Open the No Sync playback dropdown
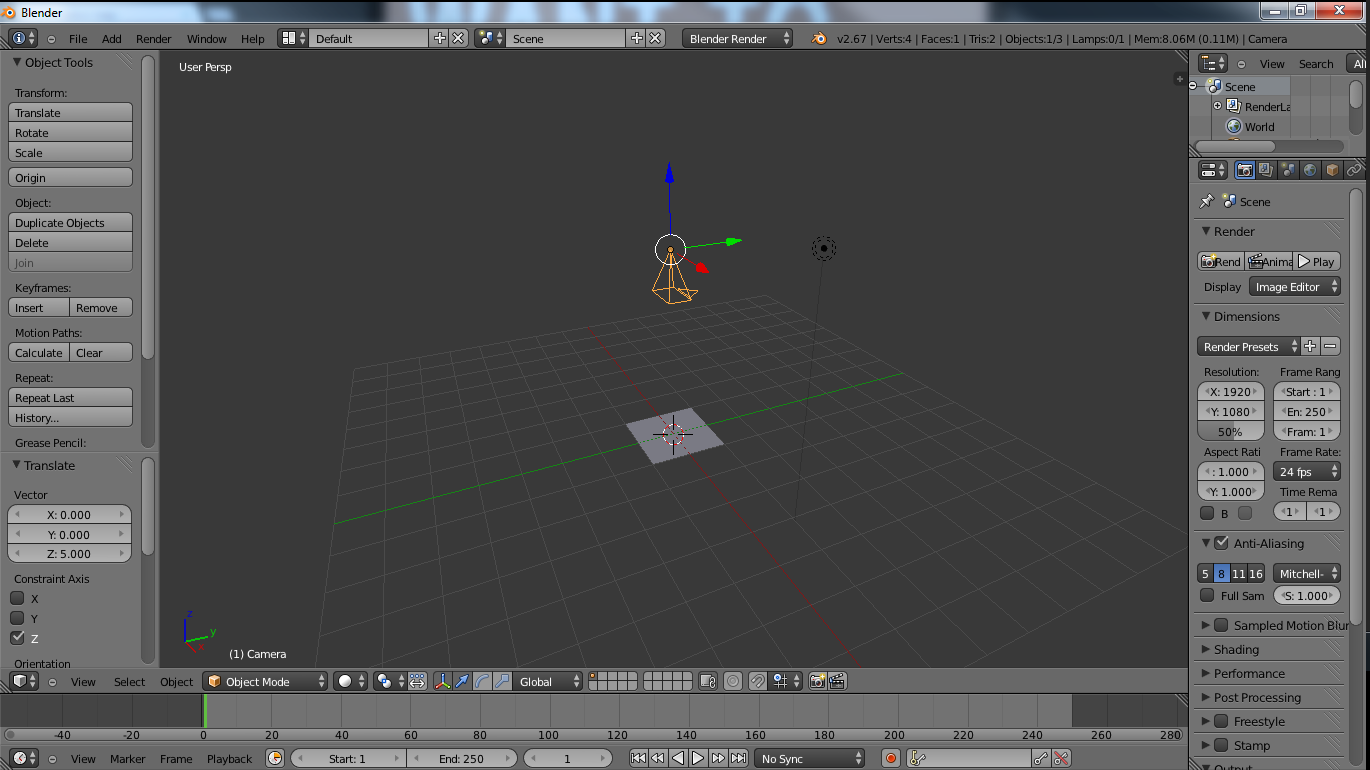Screen dimensions: 1370x770 coord(810,758)
